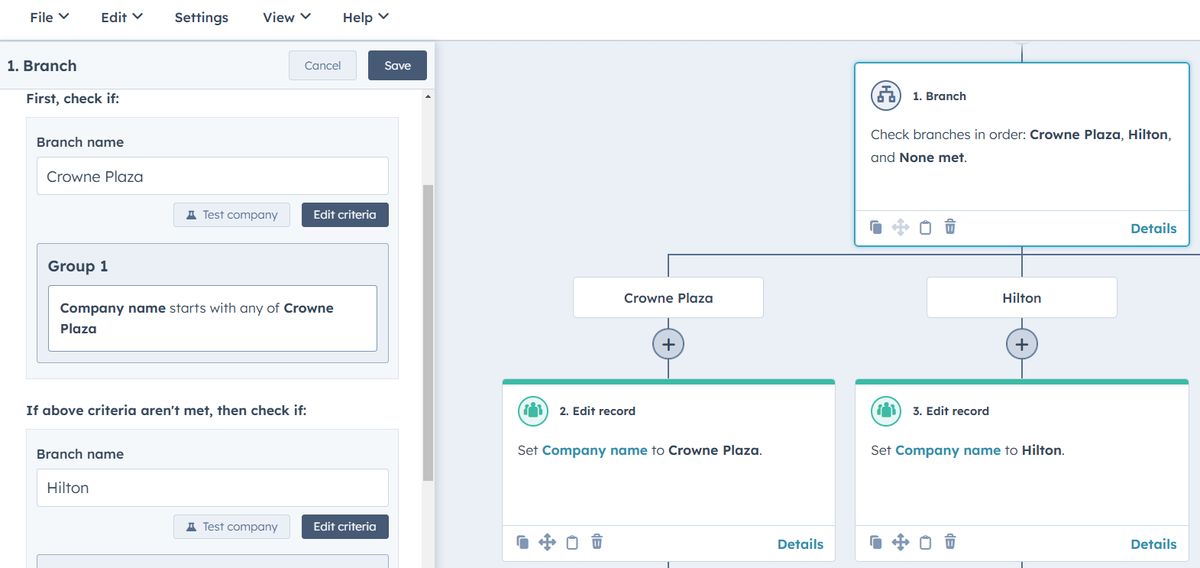Add an action under the Crowne Plaza branch
This screenshot has width=1200, height=568.
pyautogui.click(x=668, y=343)
